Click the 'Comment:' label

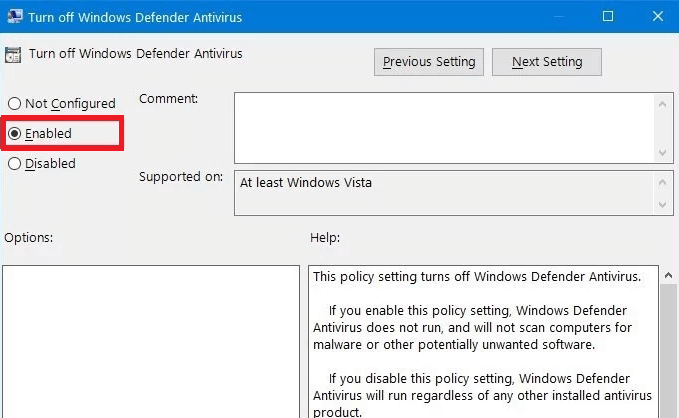pyautogui.click(x=168, y=99)
